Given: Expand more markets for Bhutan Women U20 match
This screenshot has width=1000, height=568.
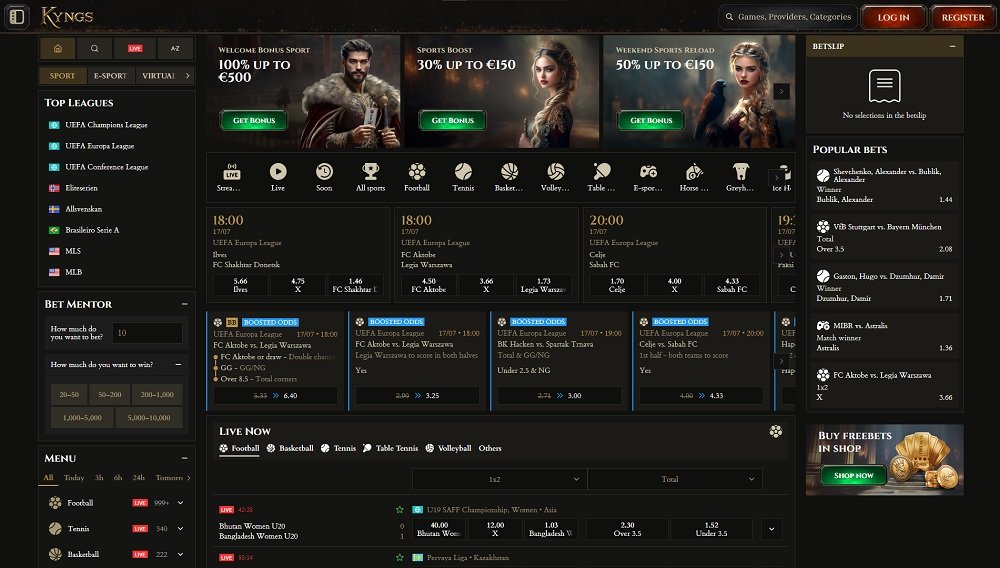Looking at the screenshot, I should click(x=772, y=529).
